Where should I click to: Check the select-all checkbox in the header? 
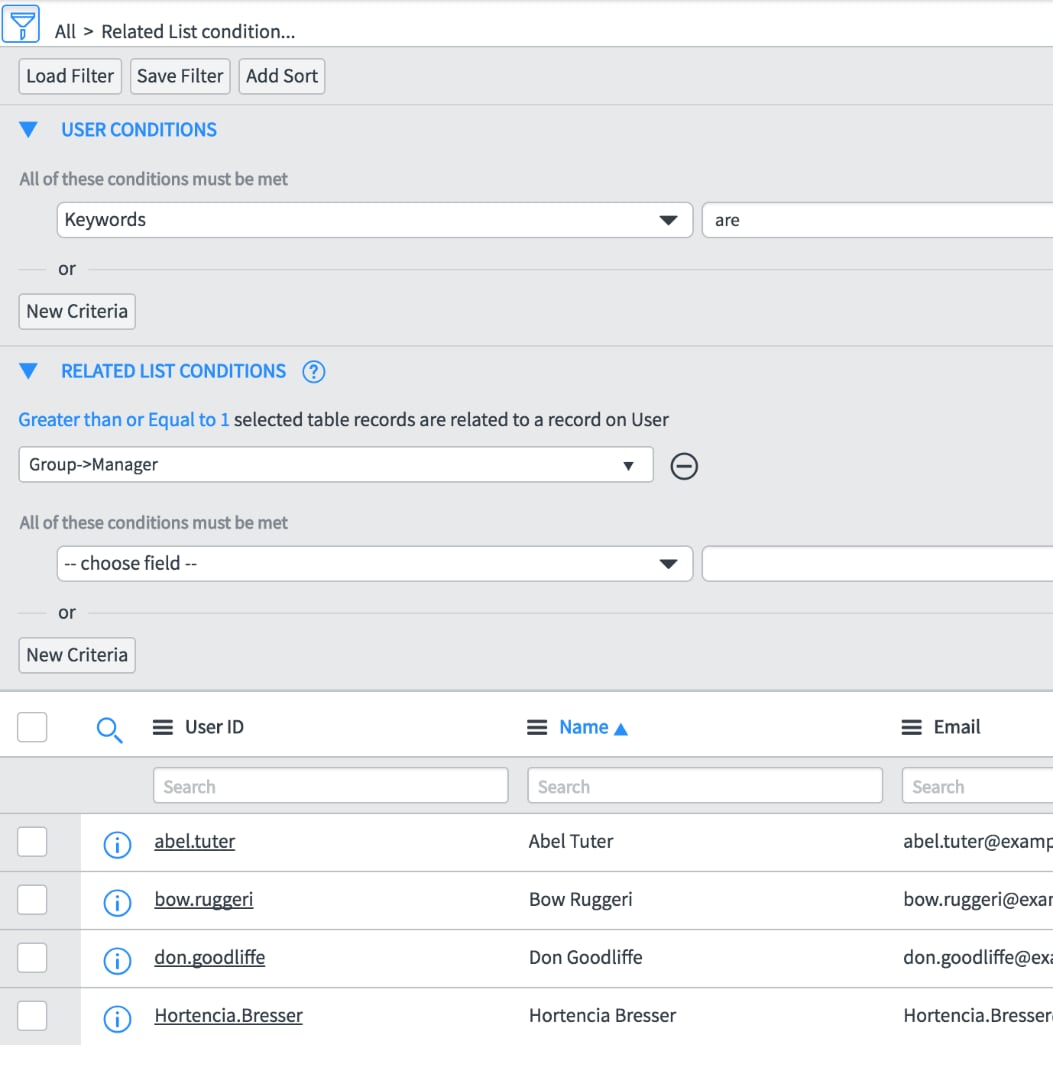tap(32, 727)
